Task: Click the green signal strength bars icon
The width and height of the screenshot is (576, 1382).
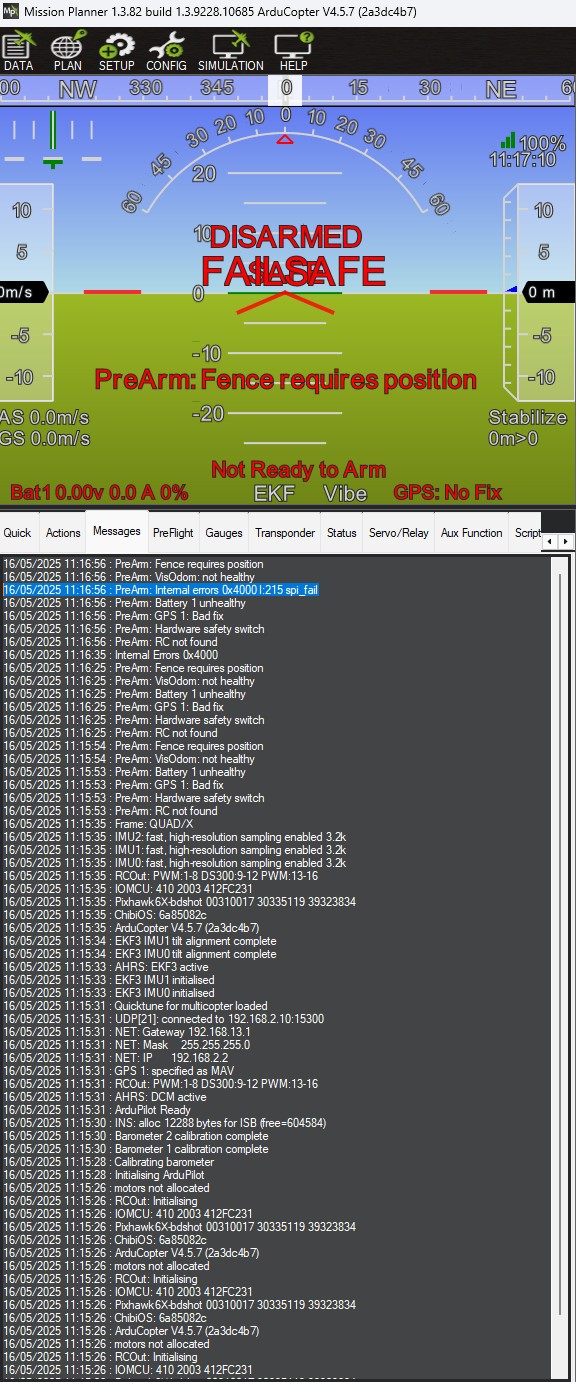Action: point(509,141)
